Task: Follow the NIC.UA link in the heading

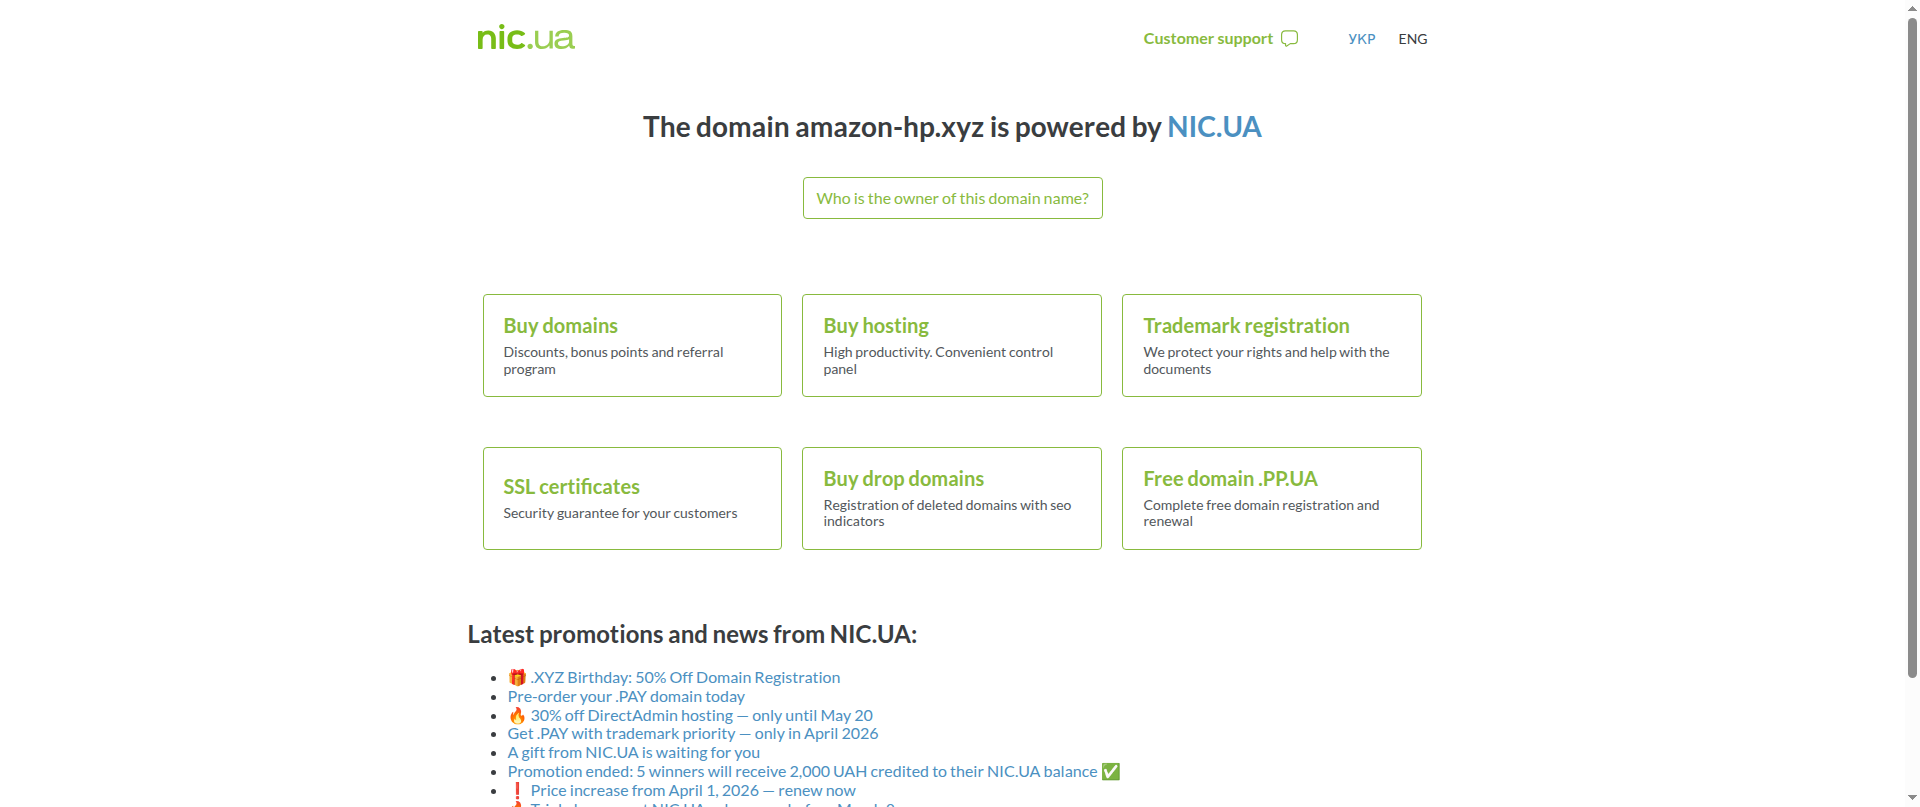Action: [1214, 127]
